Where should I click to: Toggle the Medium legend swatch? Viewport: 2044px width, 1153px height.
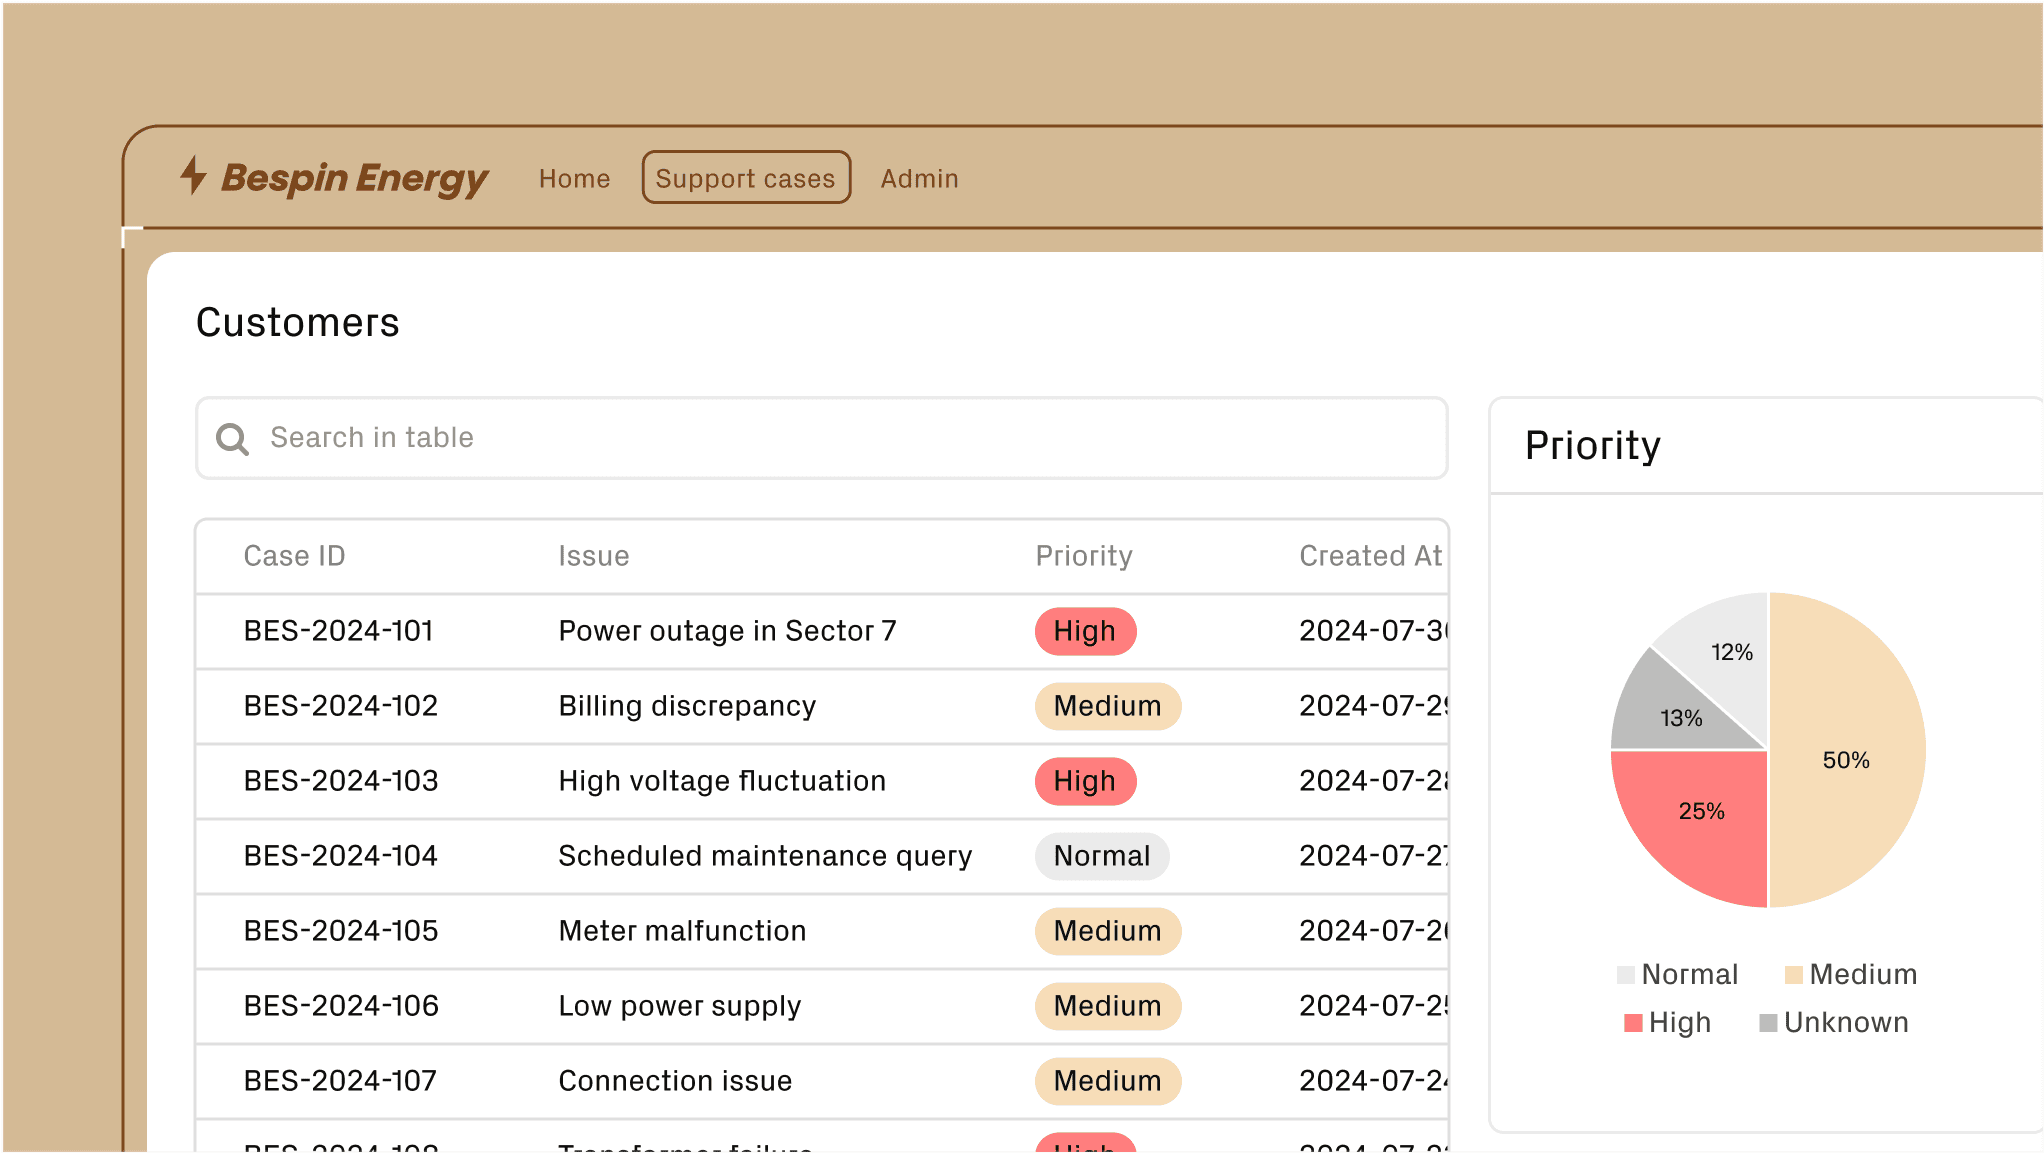(1795, 974)
